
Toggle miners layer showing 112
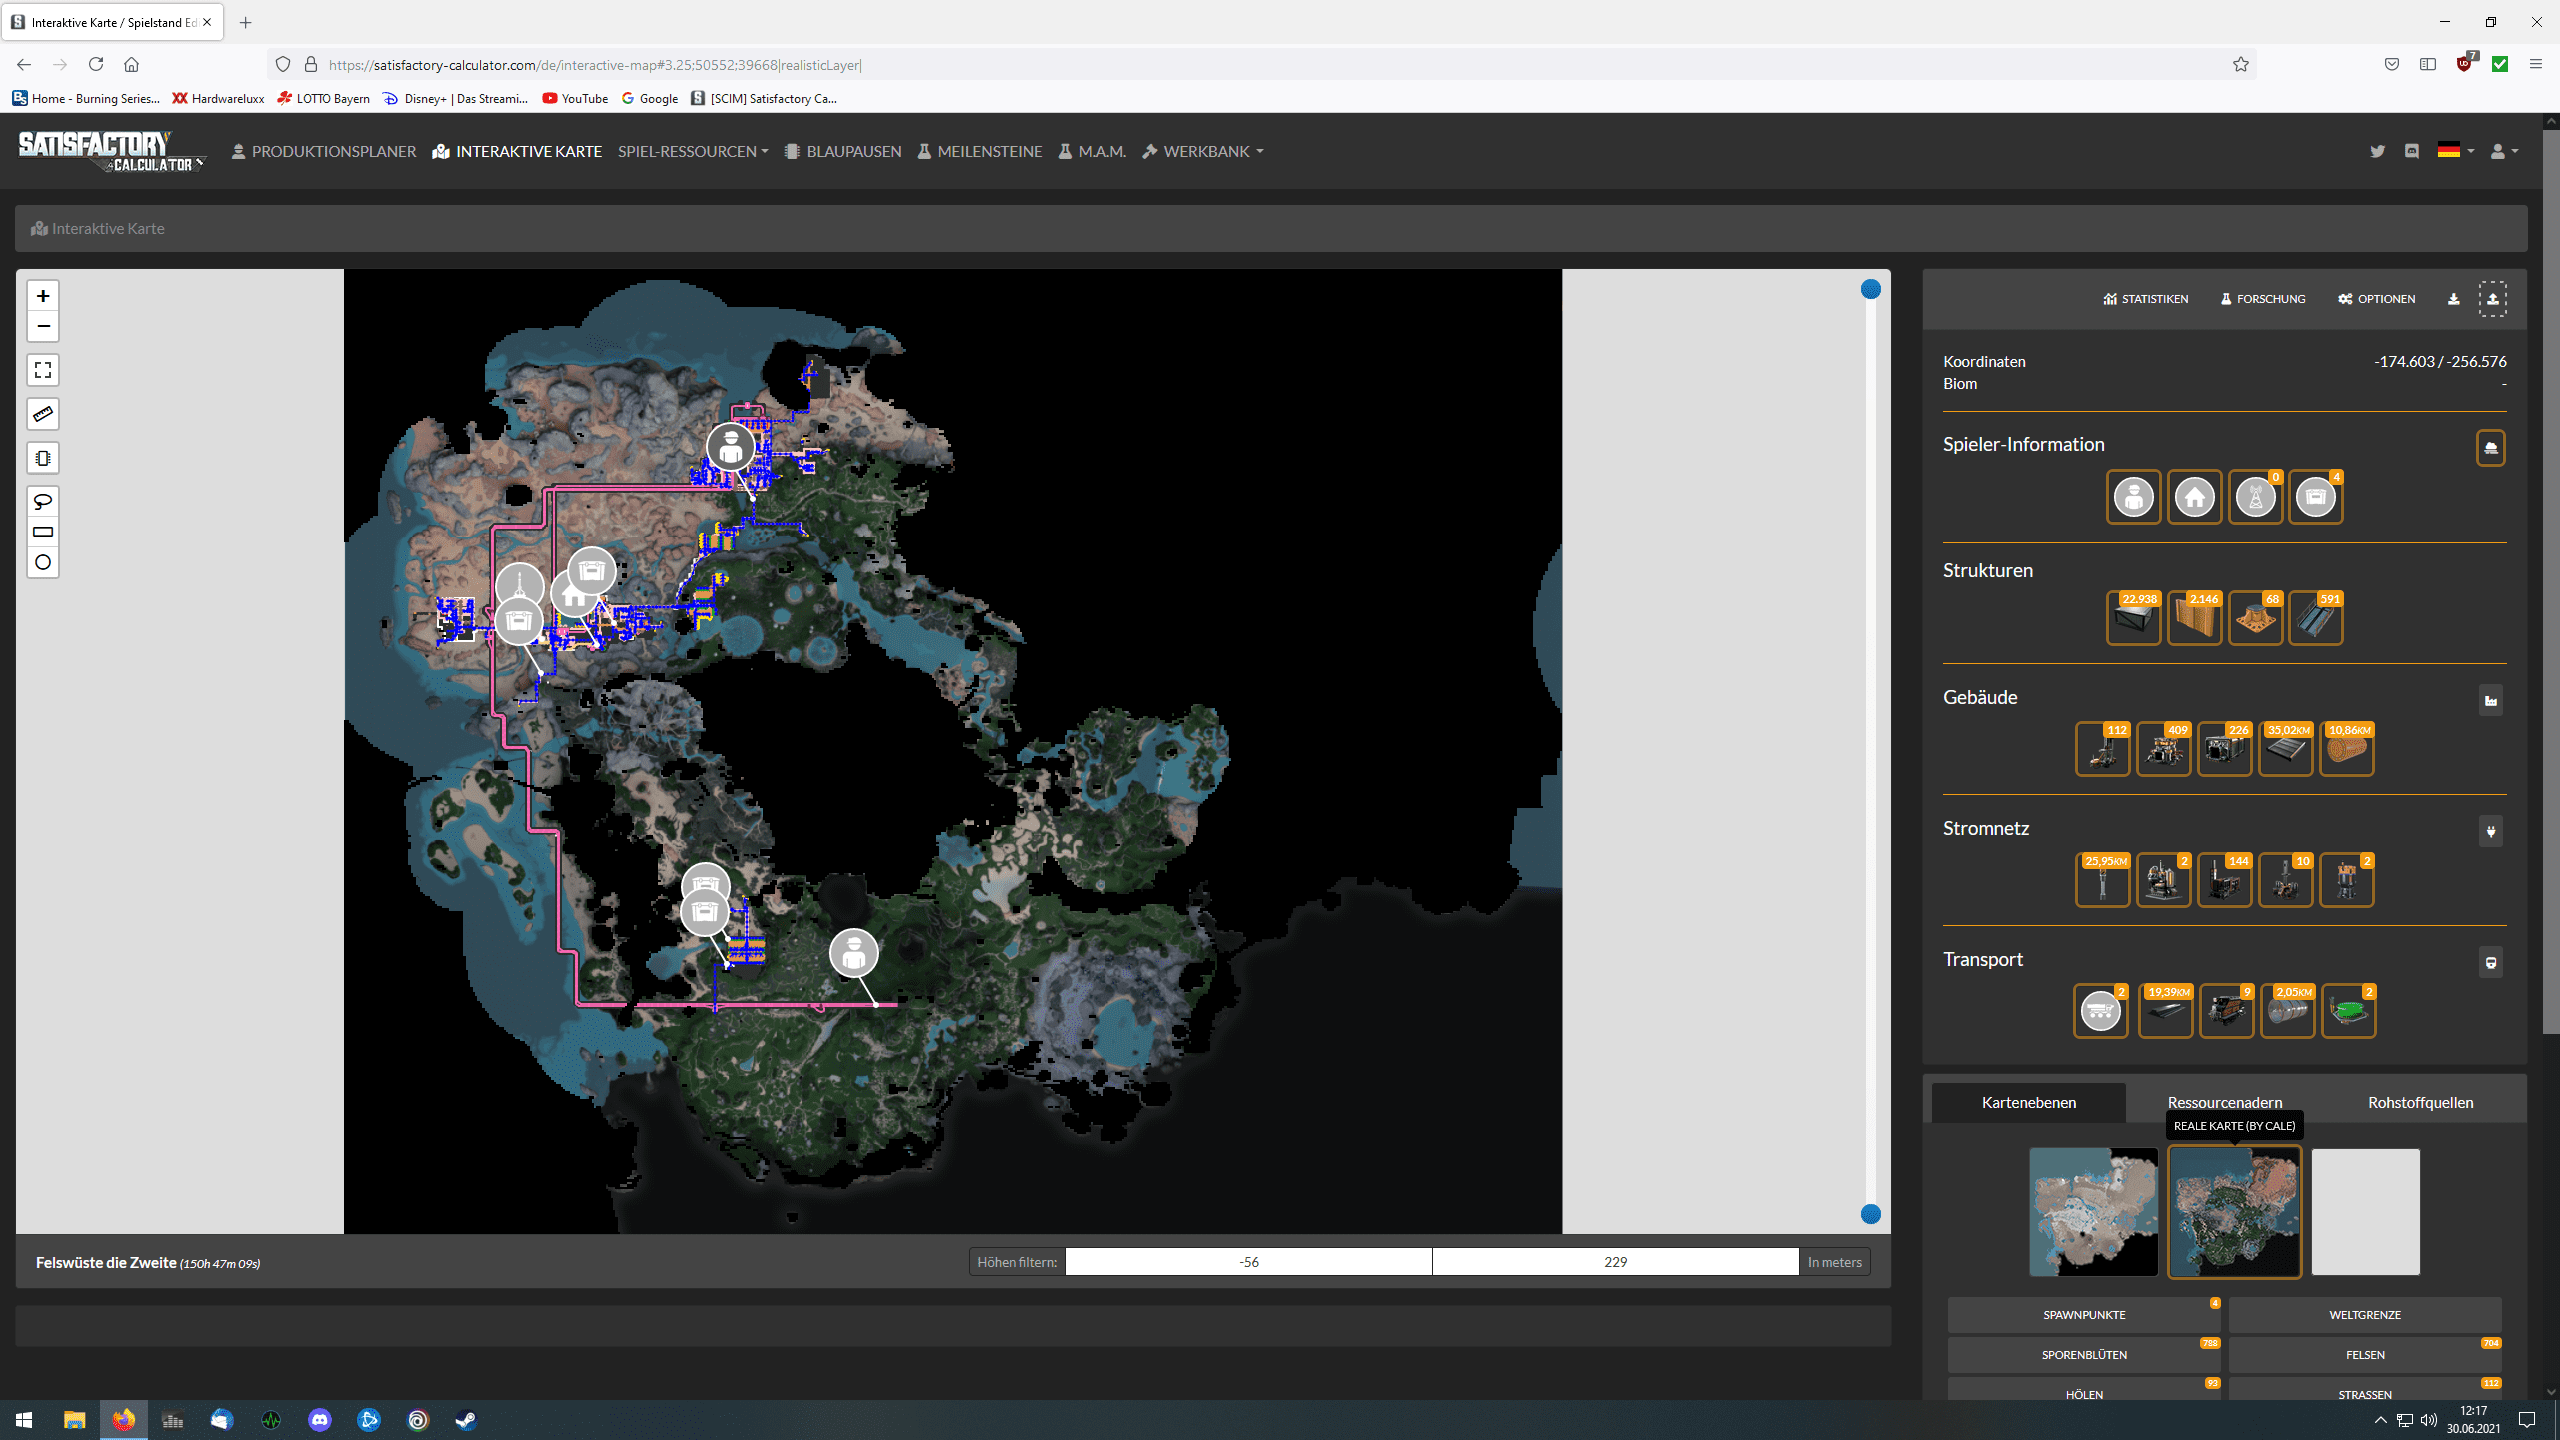pyautogui.click(x=2103, y=749)
